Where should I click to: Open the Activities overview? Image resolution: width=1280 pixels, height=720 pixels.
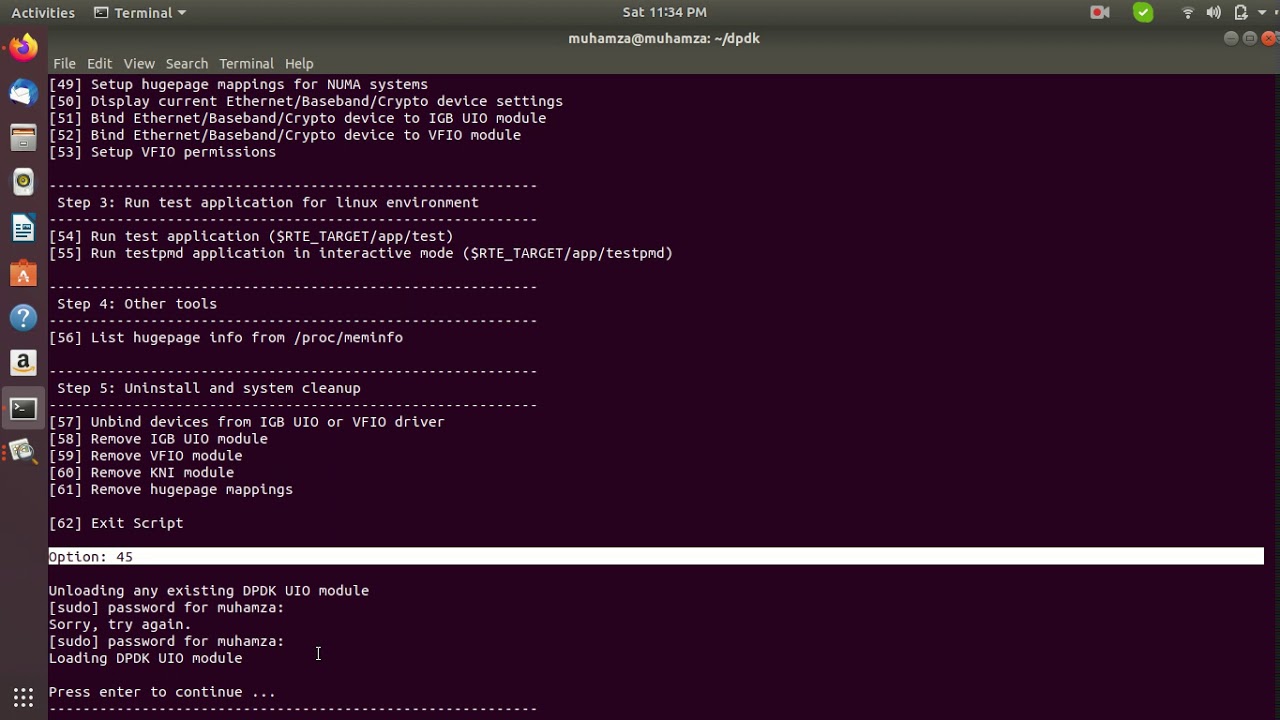tap(43, 13)
